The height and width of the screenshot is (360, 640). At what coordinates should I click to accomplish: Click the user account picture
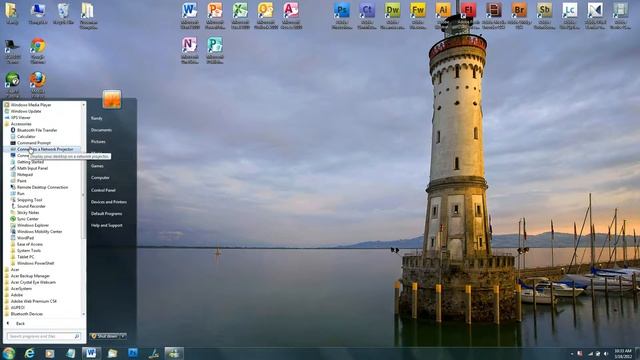pos(111,99)
